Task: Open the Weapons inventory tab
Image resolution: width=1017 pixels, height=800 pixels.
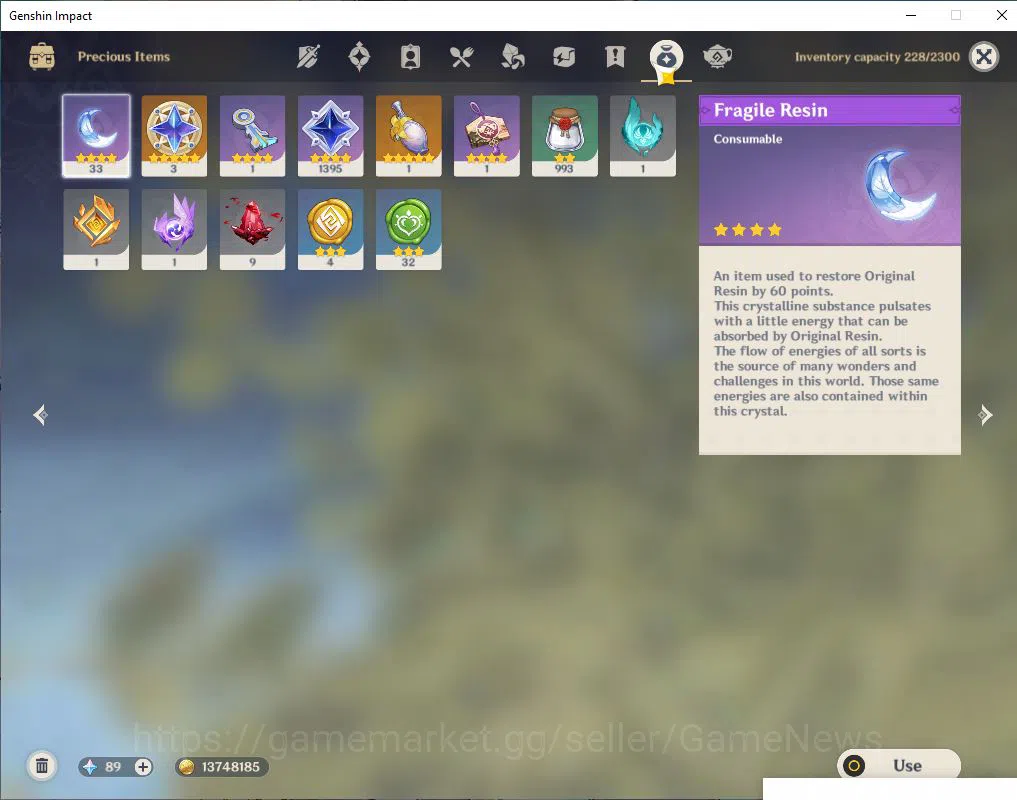Action: click(308, 57)
